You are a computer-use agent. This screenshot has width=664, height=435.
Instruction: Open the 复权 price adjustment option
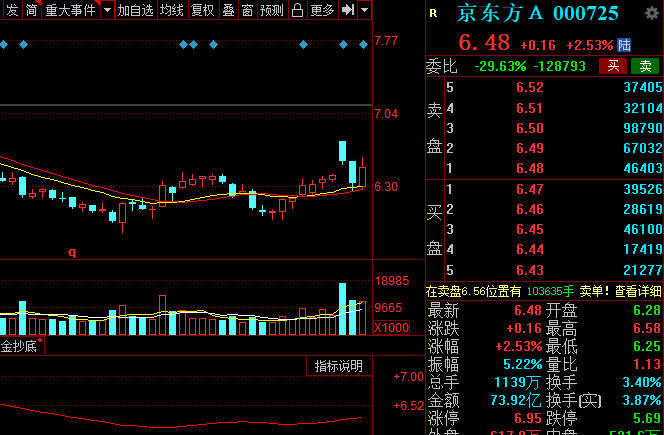click(202, 10)
